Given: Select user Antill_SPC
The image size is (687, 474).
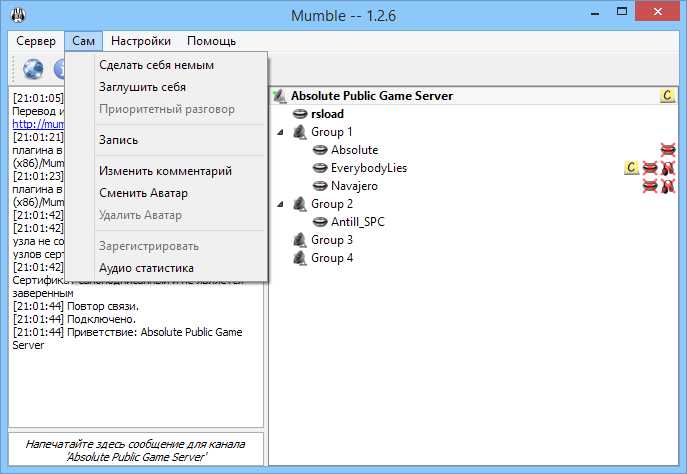Looking at the screenshot, I should [358, 222].
